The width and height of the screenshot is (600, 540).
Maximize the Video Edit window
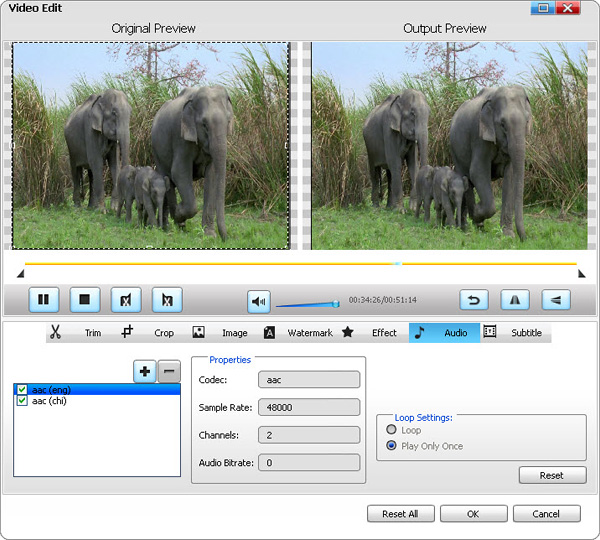point(543,8)
